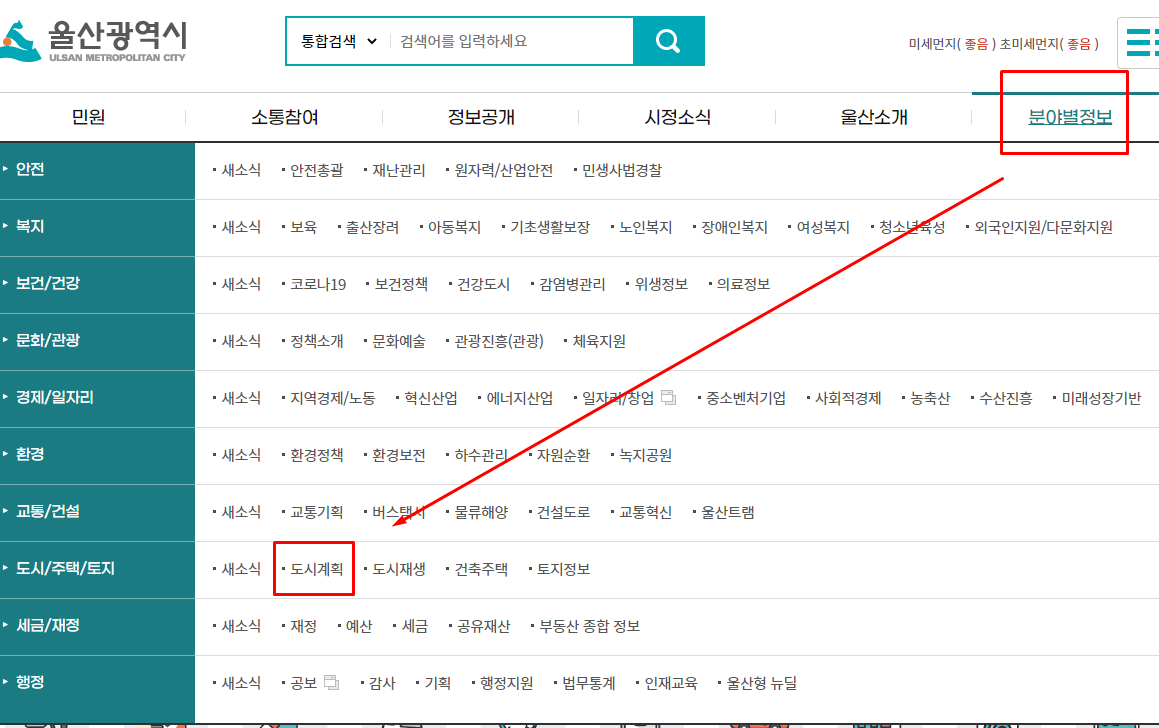Open the 중소벤처기업 link
Viewport: 1159px width, 728px height.
coord(746,398)
